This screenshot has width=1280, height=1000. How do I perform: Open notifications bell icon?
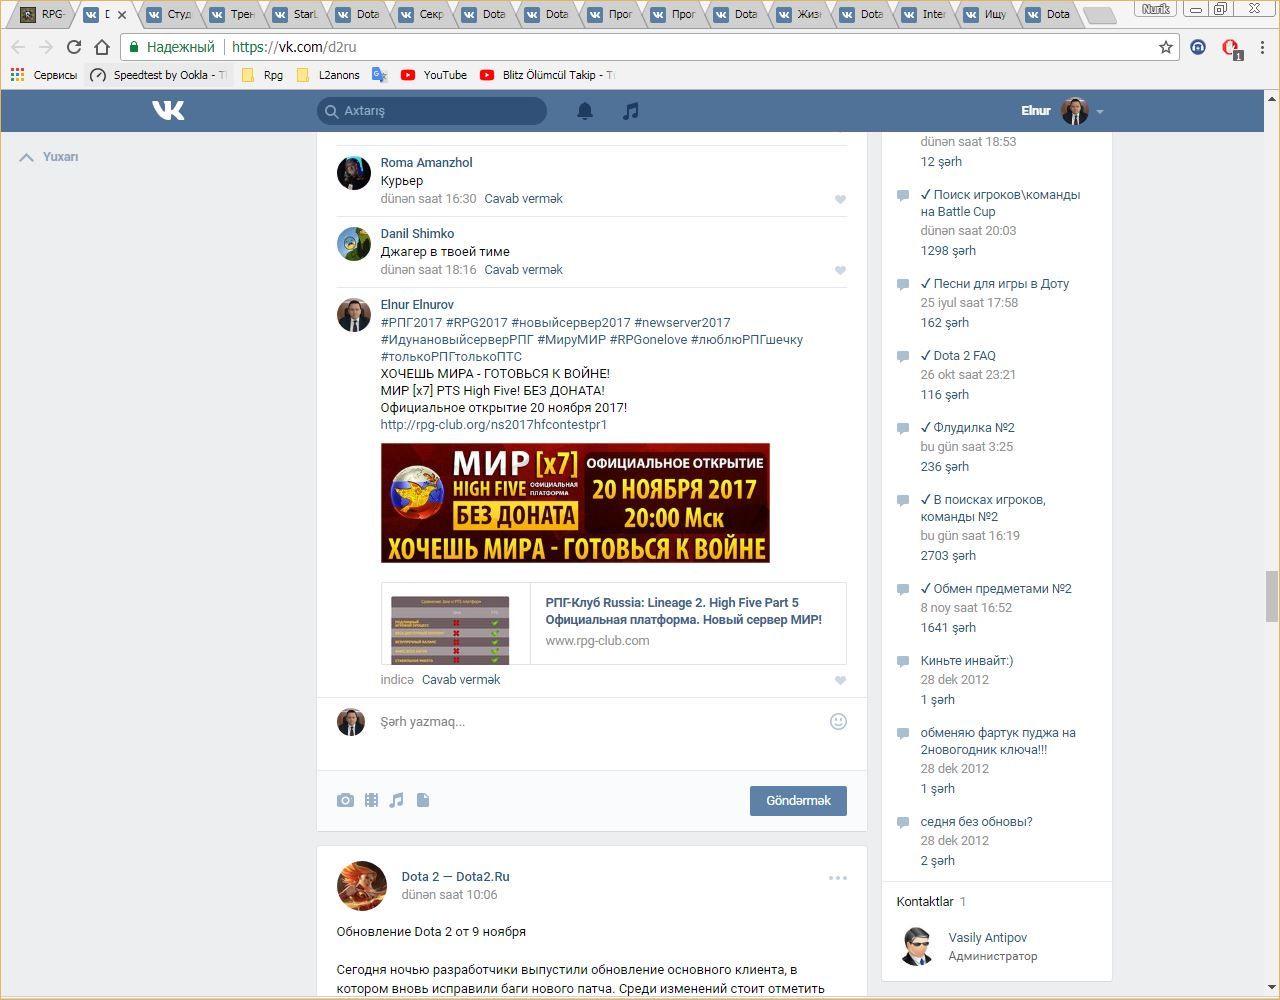point(585,111)
